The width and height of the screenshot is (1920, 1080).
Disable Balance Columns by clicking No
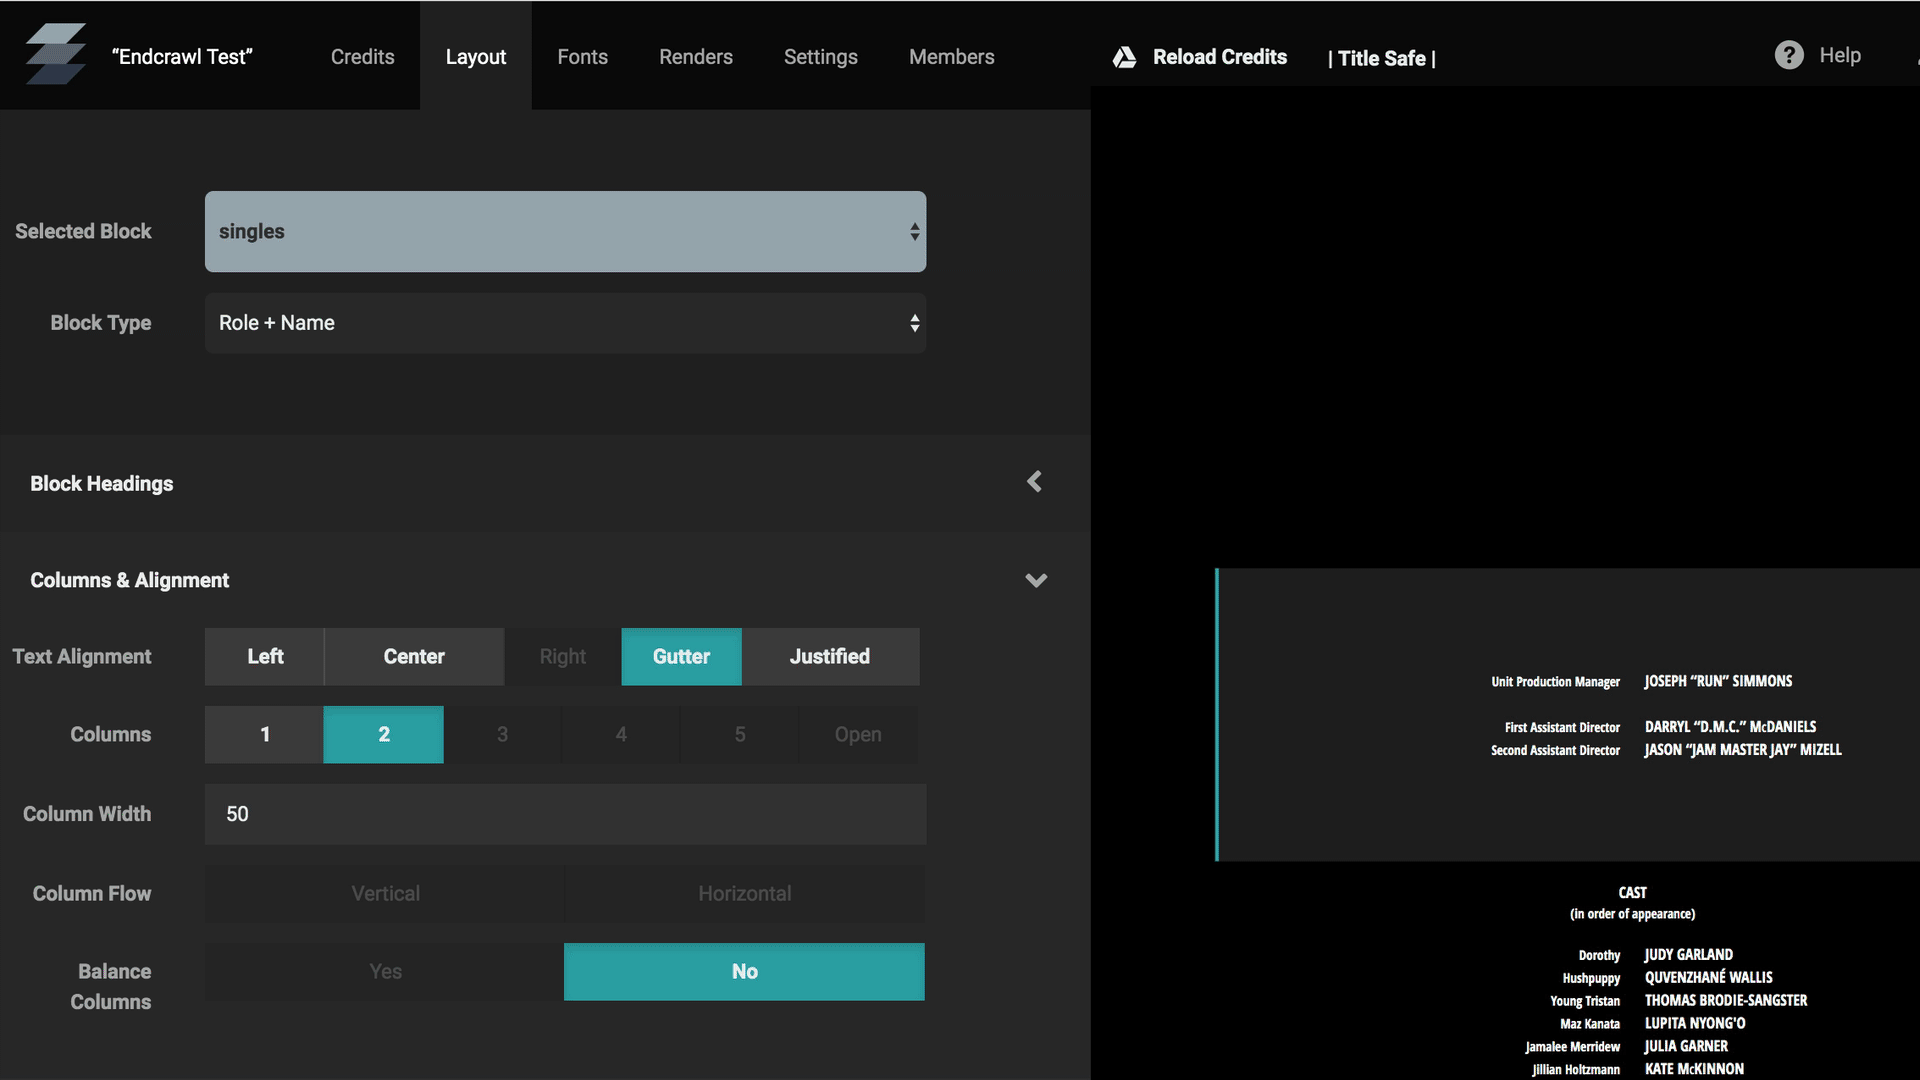743,971
